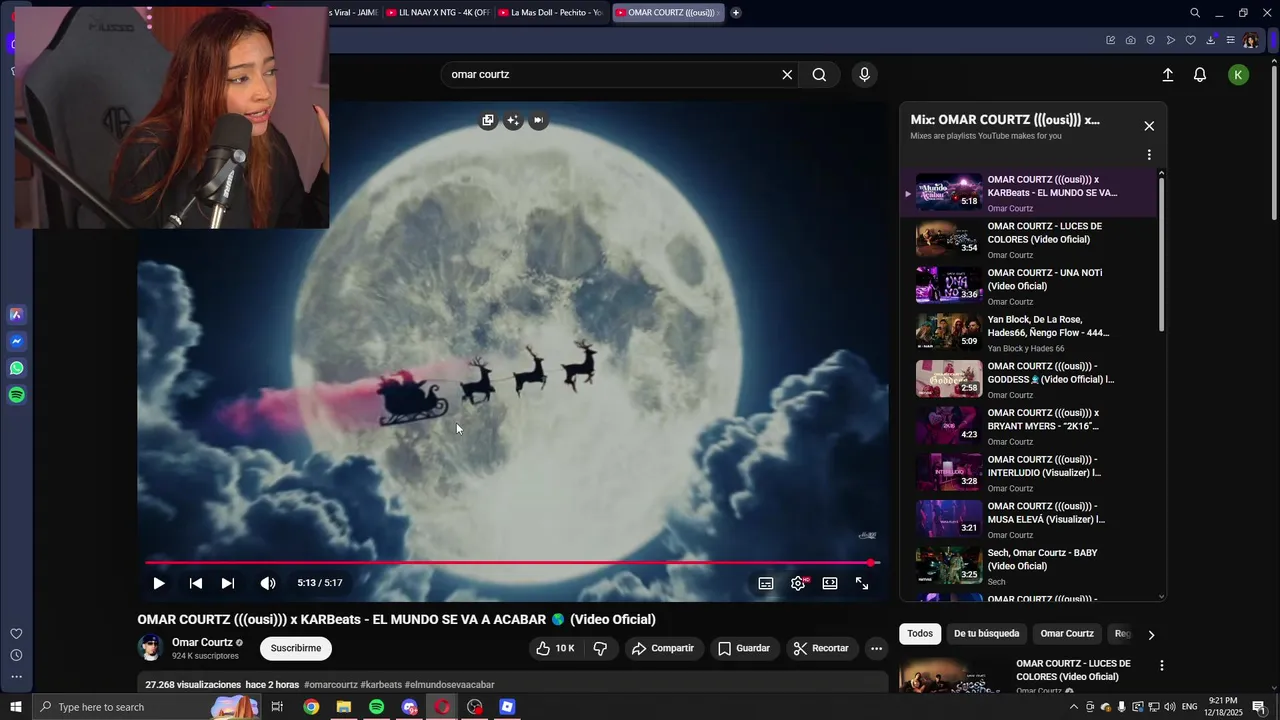
Task: Open Omar Courtz channel avatar
Action: pyautogui.click(x=151, y=648)
